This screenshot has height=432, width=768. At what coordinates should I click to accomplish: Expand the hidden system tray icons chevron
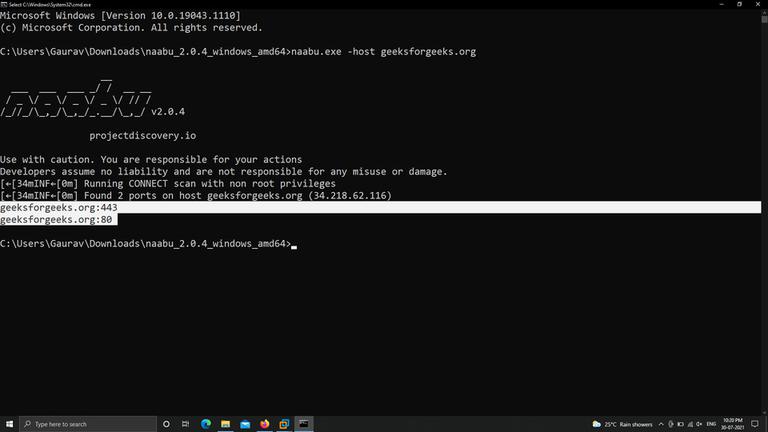pos(661,424)
